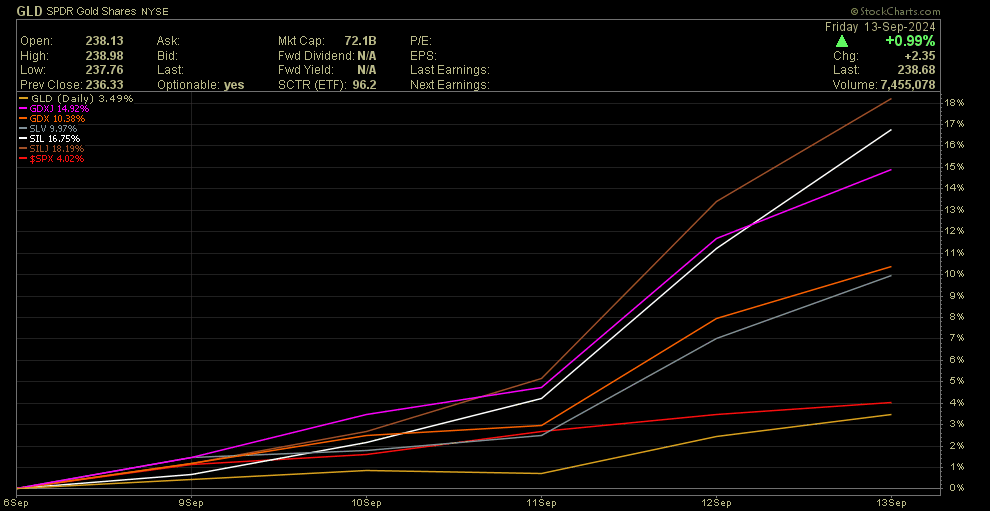The width and height of the screenshot is (990, 511).
Task: Click the 5% label on y-axis
Action: tap(957, 381)
